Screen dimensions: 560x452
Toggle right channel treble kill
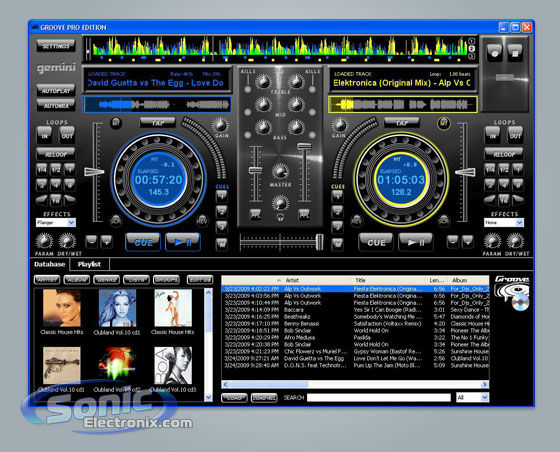[312, 89]
